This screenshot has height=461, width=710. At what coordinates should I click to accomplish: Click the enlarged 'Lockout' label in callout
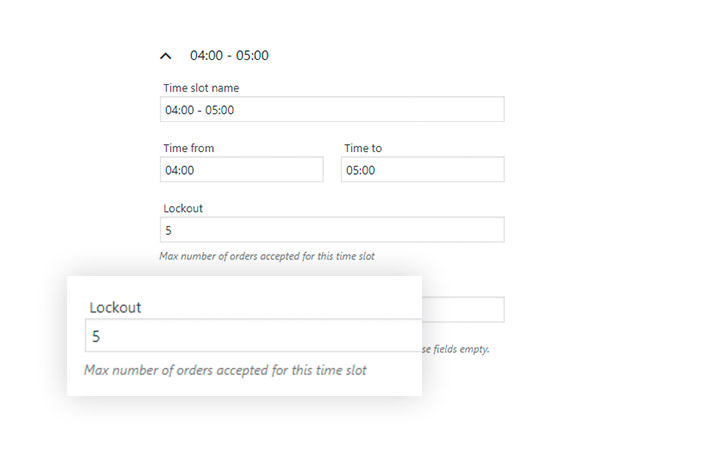pyautogui.click(x=115, y=308)
